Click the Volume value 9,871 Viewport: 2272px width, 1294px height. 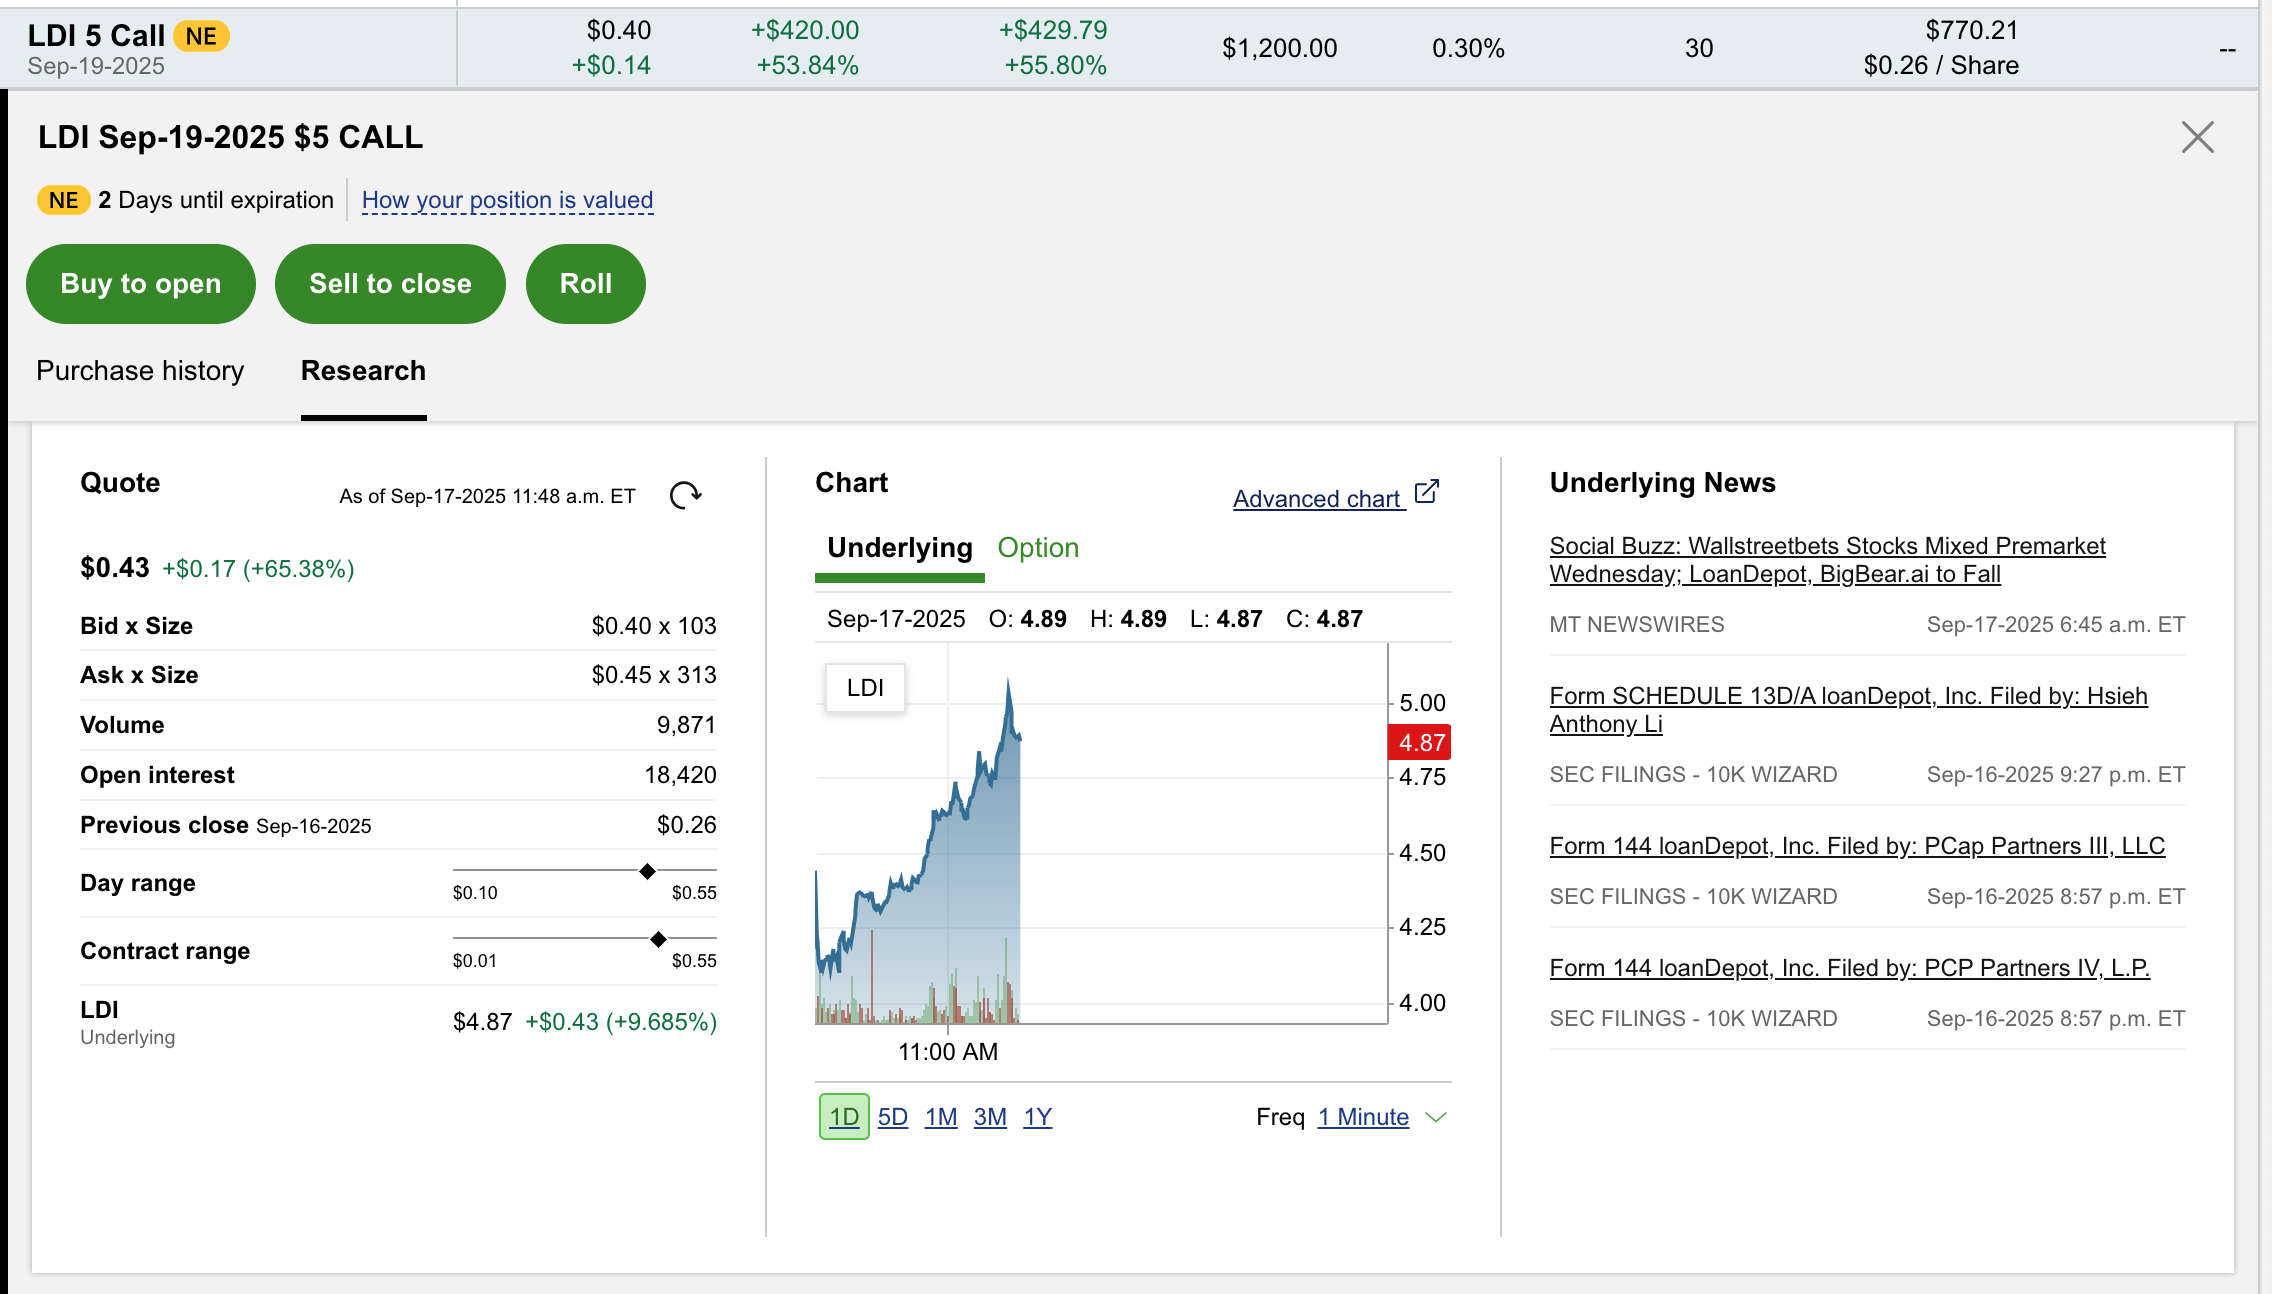point(686,725)
